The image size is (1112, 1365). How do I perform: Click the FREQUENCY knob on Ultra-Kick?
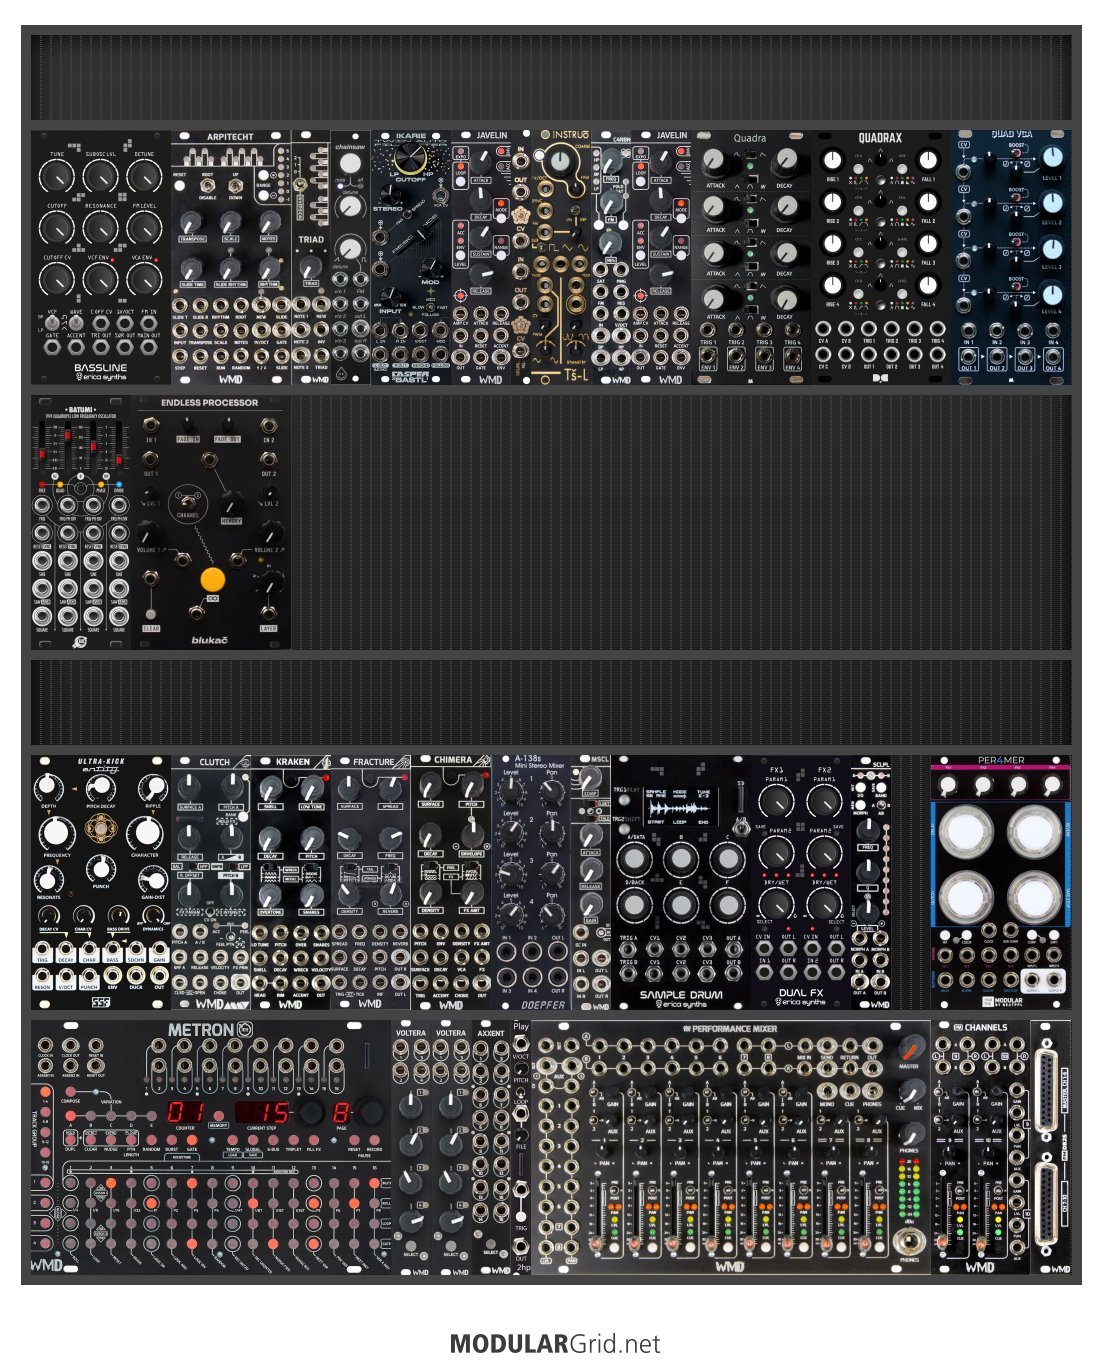(x=57, y=832)
